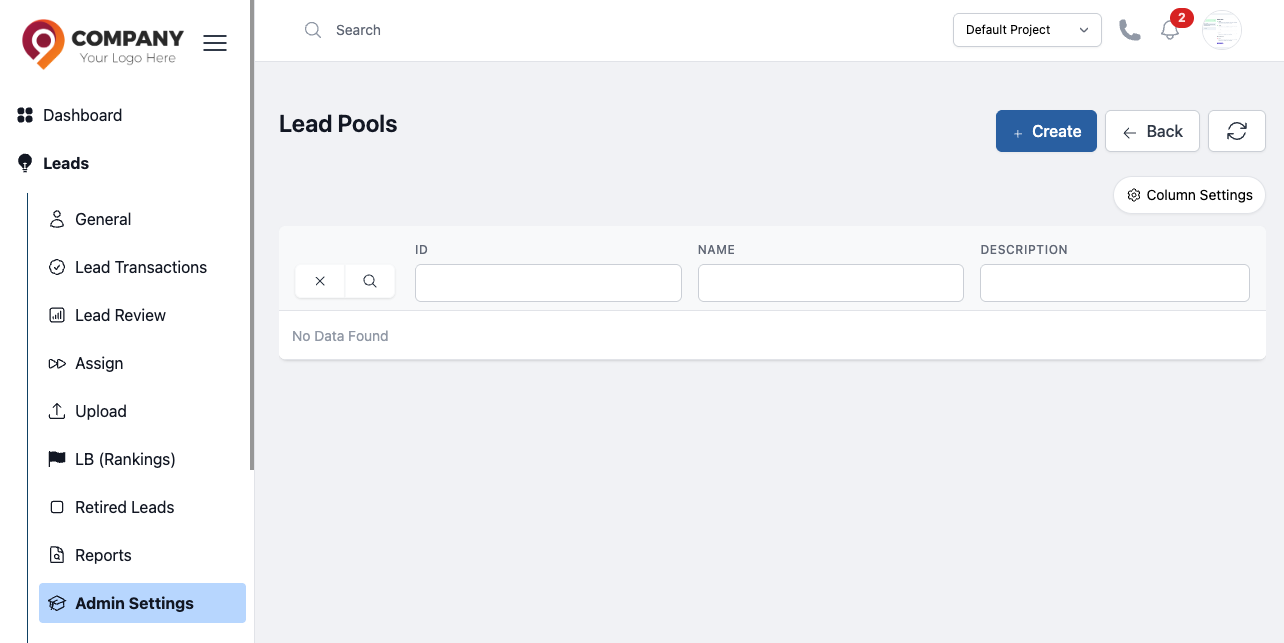Open the user profile avatar
Image resolution: width=1284 pixels, height=643 pixels.
1222,30
